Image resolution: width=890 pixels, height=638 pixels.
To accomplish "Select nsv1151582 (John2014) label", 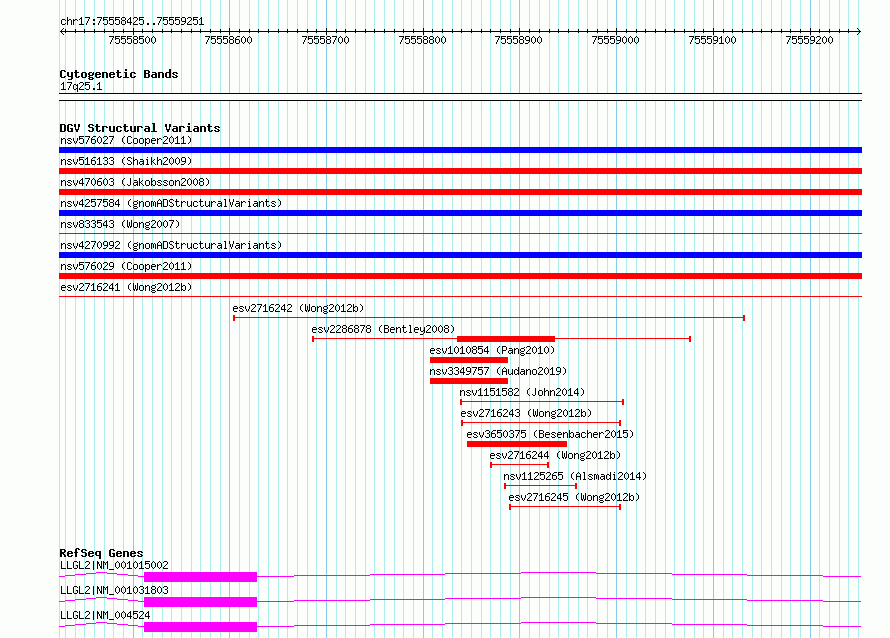I will pyautogui.click(x=522, y=392).
